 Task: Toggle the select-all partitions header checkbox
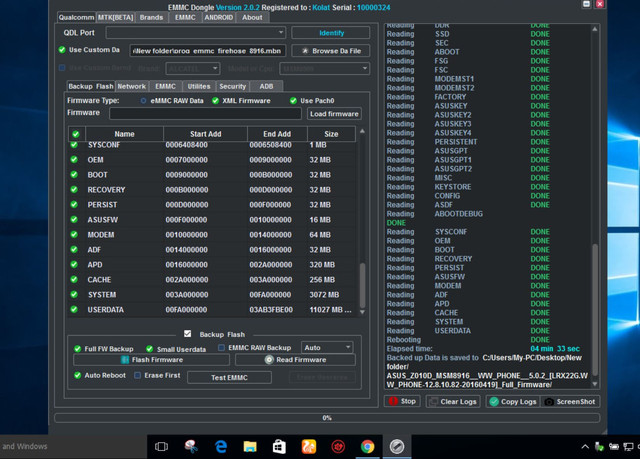(x=76, y=134)
